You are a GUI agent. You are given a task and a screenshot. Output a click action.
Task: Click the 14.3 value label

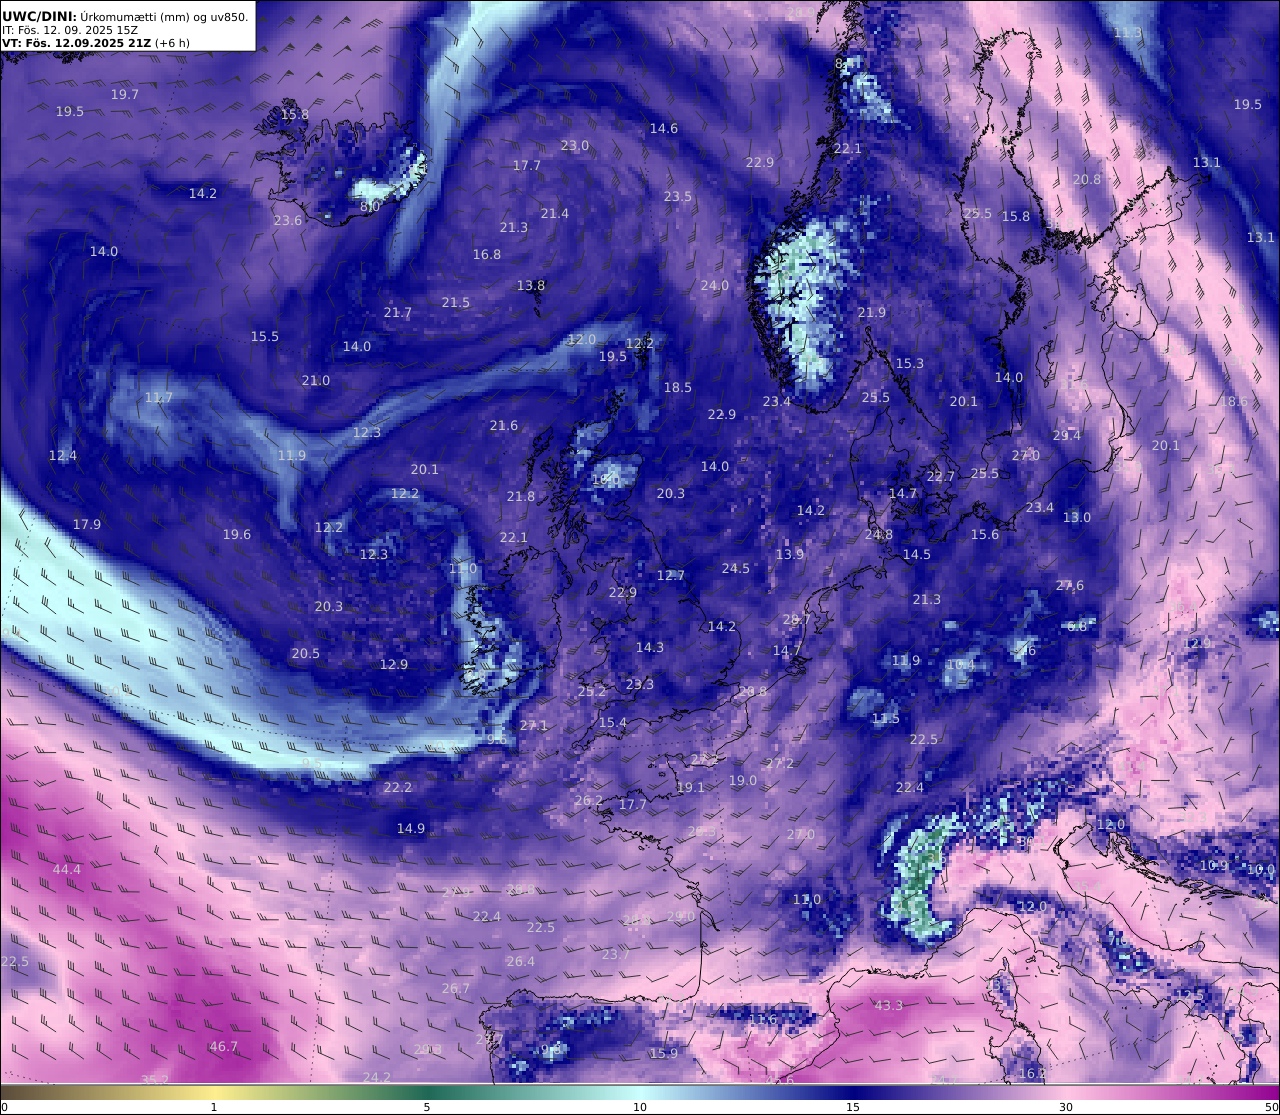pos(650,647)
